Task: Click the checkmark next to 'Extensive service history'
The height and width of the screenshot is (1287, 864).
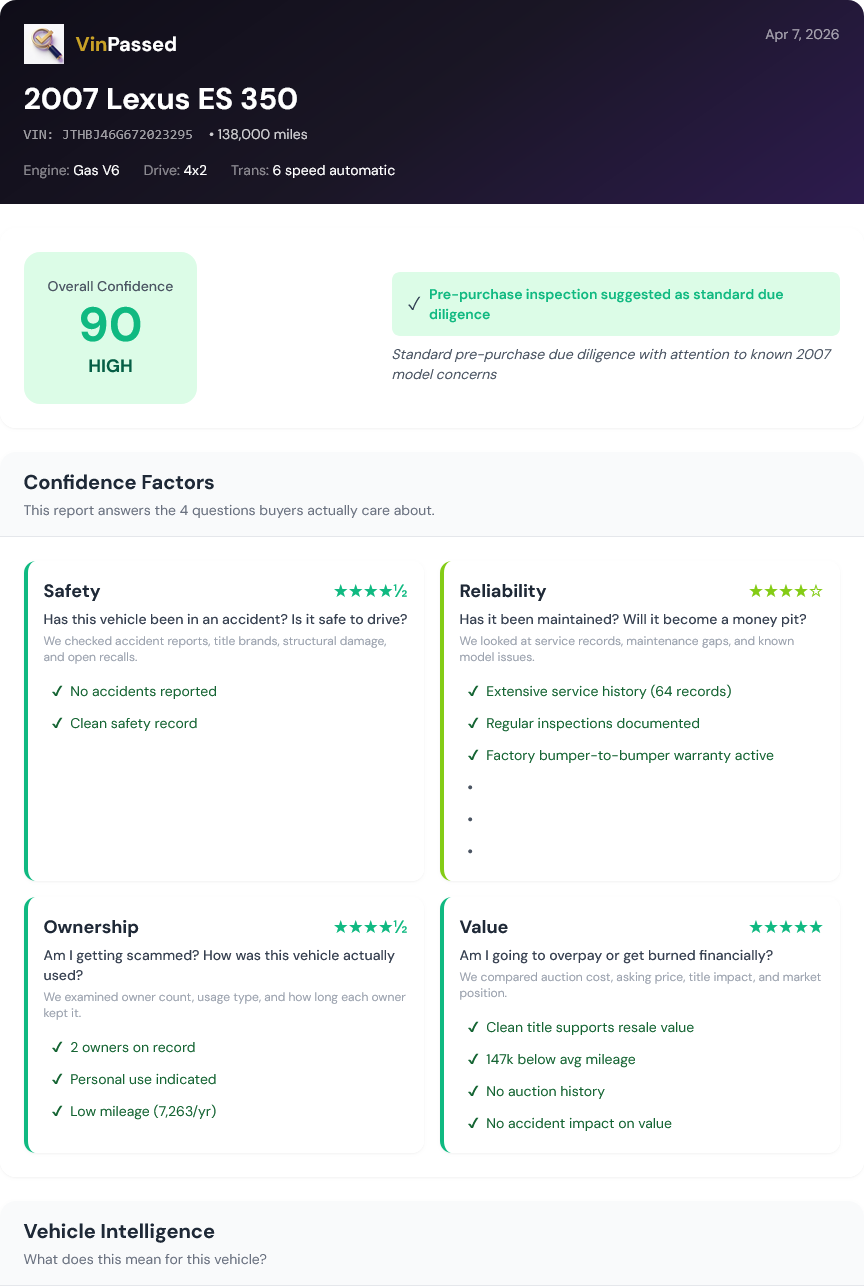Action: pyautogui.click(x=473, y=691)
